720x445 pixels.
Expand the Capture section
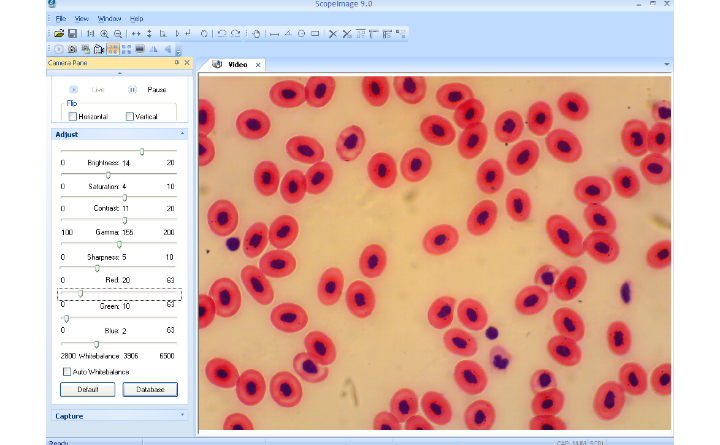(x=182, y=416)
